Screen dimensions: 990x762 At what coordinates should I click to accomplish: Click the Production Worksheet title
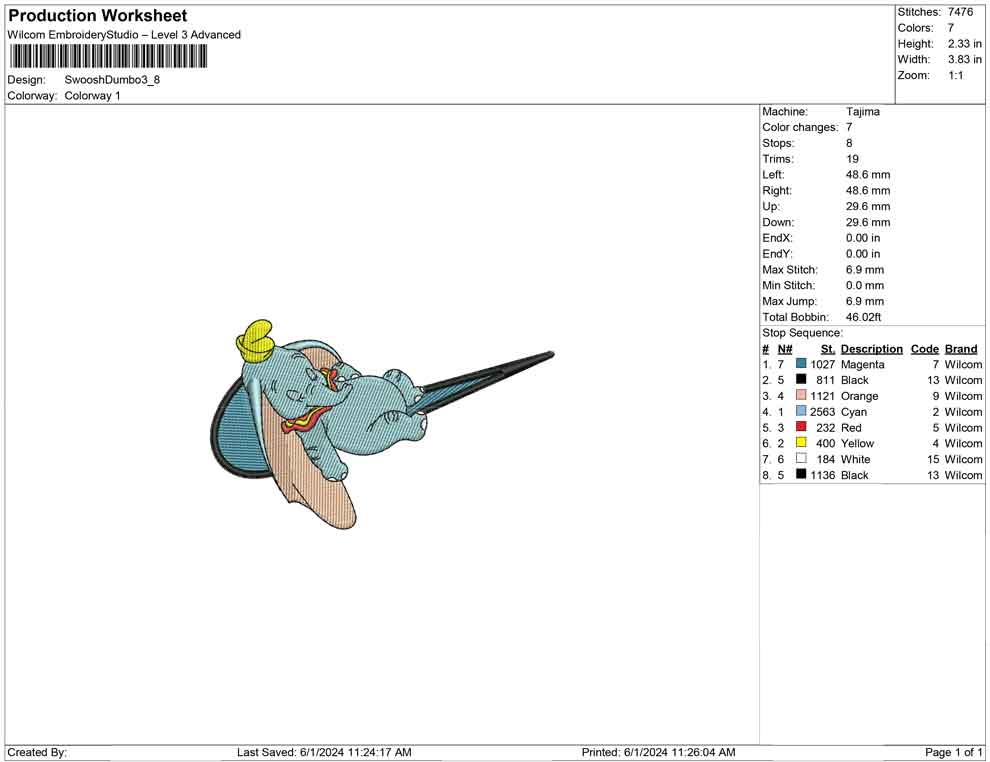click(98, 16)
